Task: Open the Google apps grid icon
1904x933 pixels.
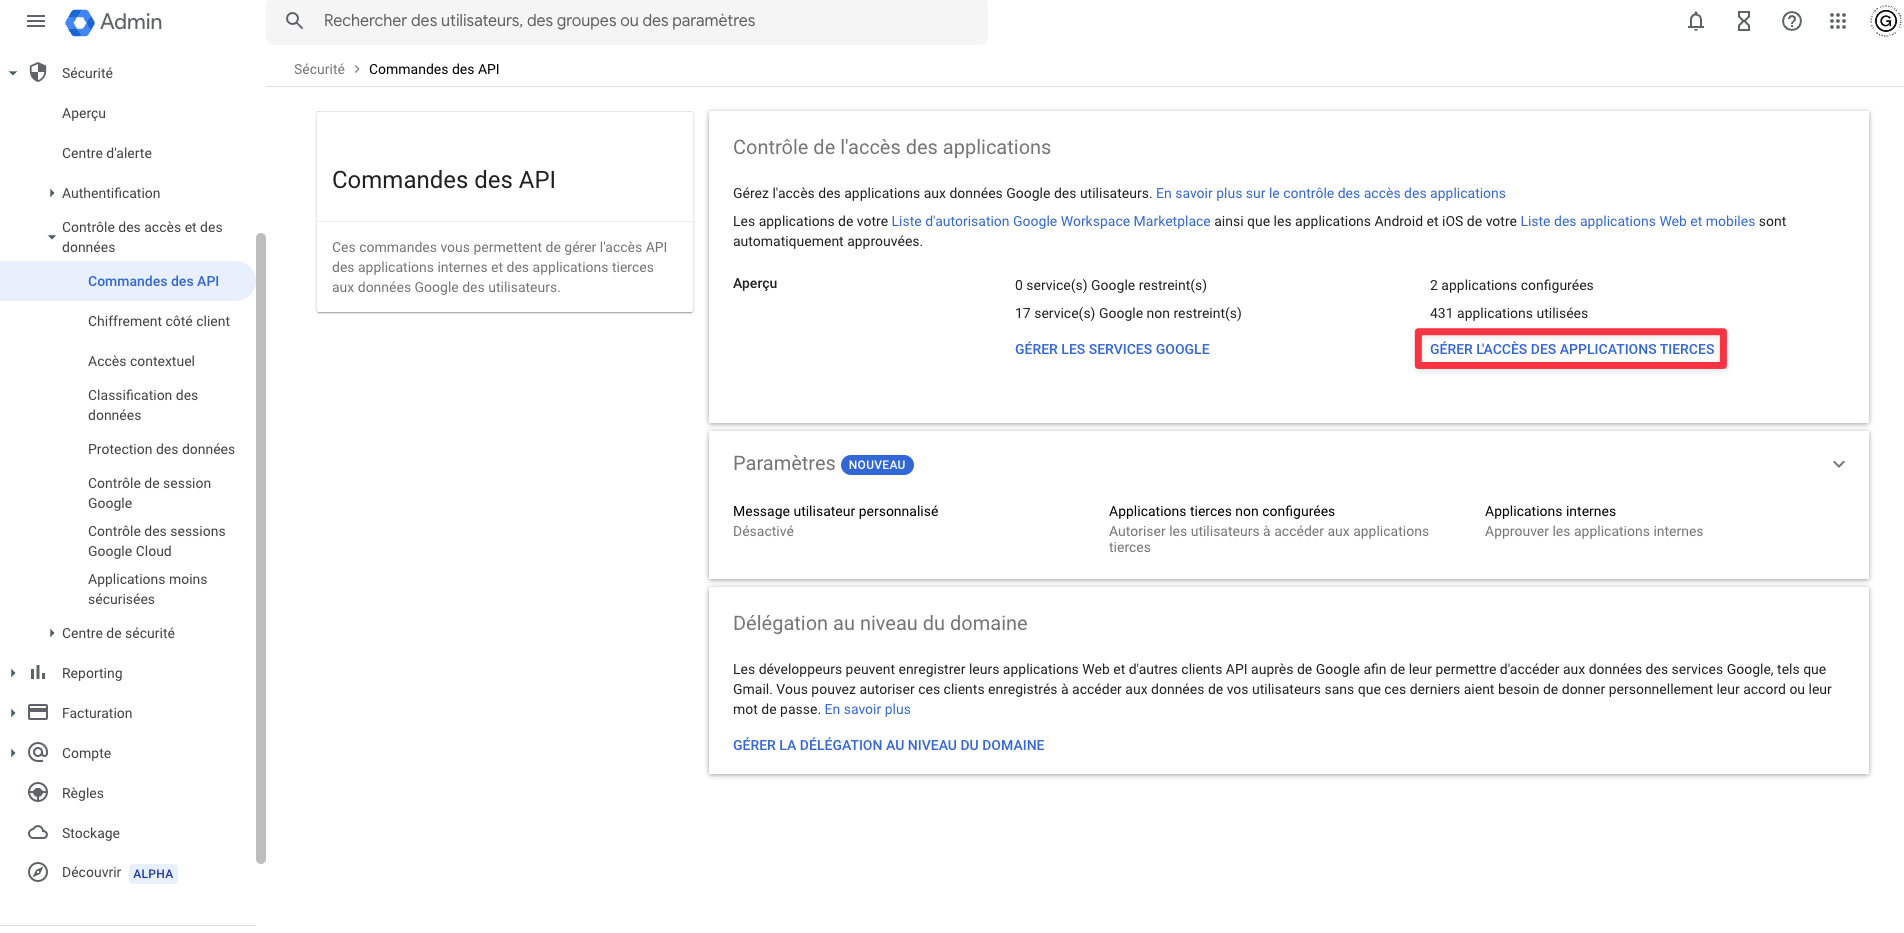Action: coord(1838,21)
